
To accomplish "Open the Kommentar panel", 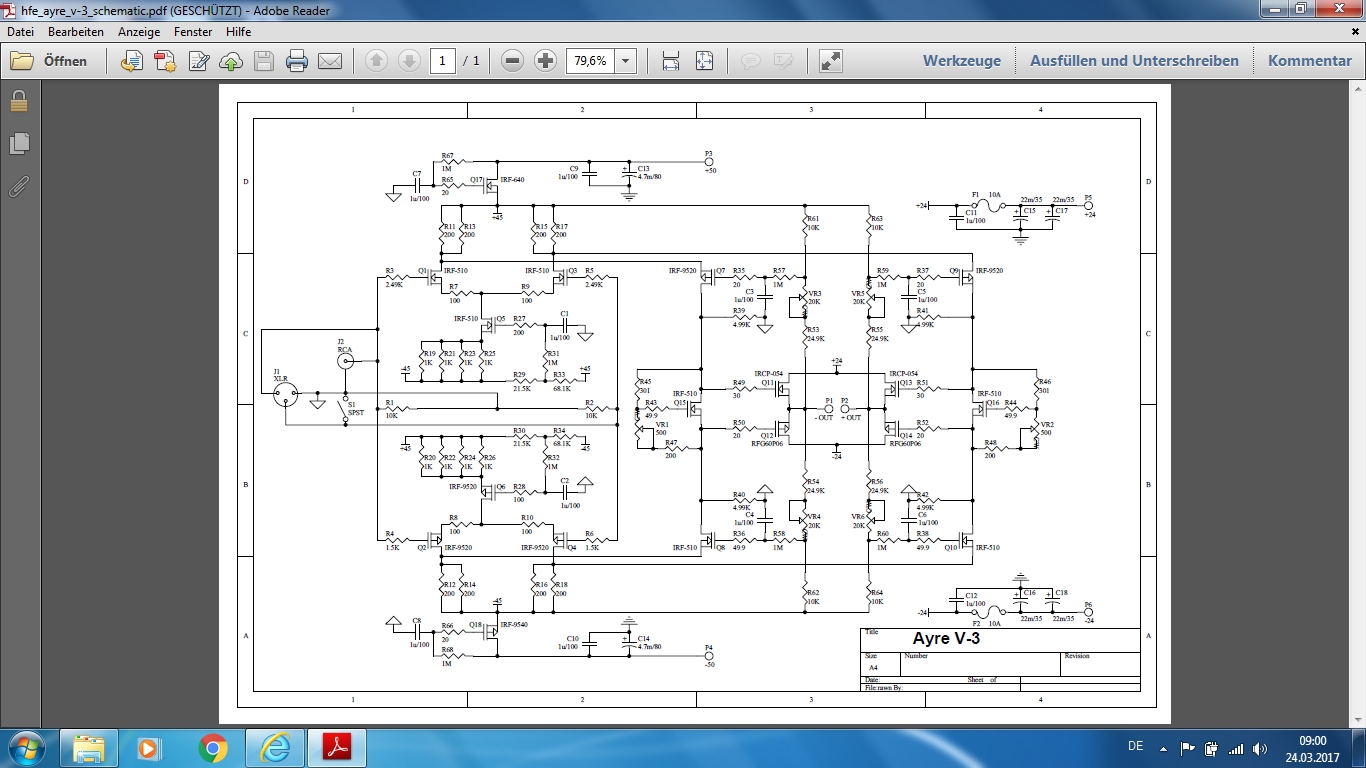I will [x=1310, y=61].
